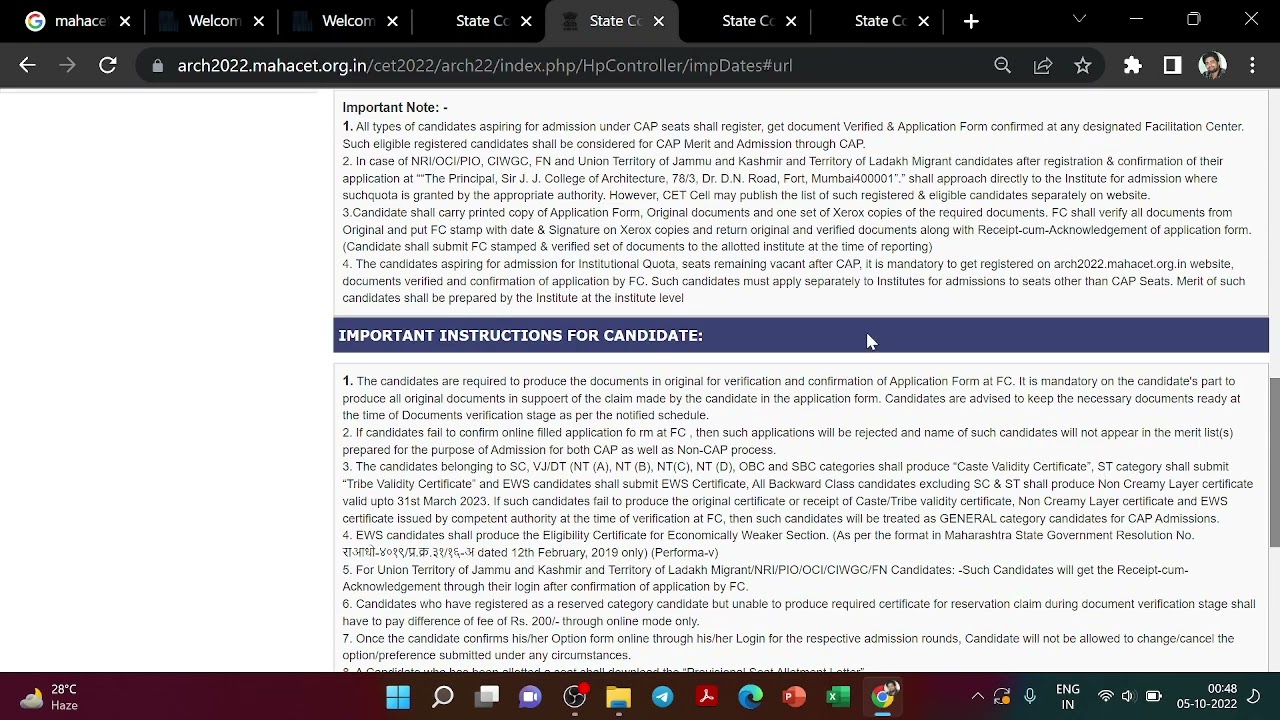Open the Windows Start menu
The width and height of the screenshot is (1280, 720).
pyautogui.click(x=398, y=697)
